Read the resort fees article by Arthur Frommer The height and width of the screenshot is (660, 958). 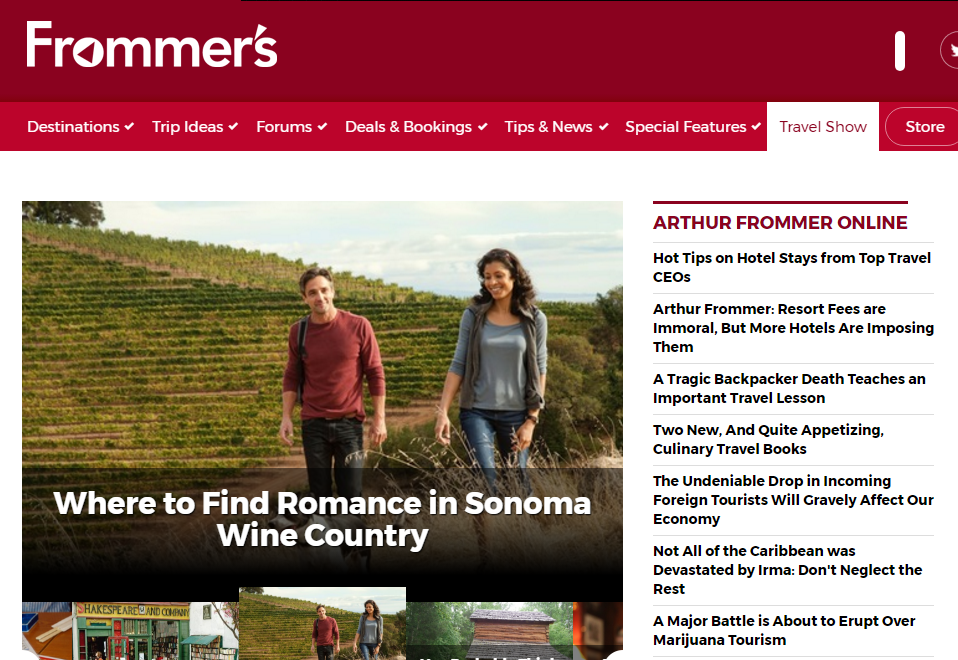[x=793, y=328]
